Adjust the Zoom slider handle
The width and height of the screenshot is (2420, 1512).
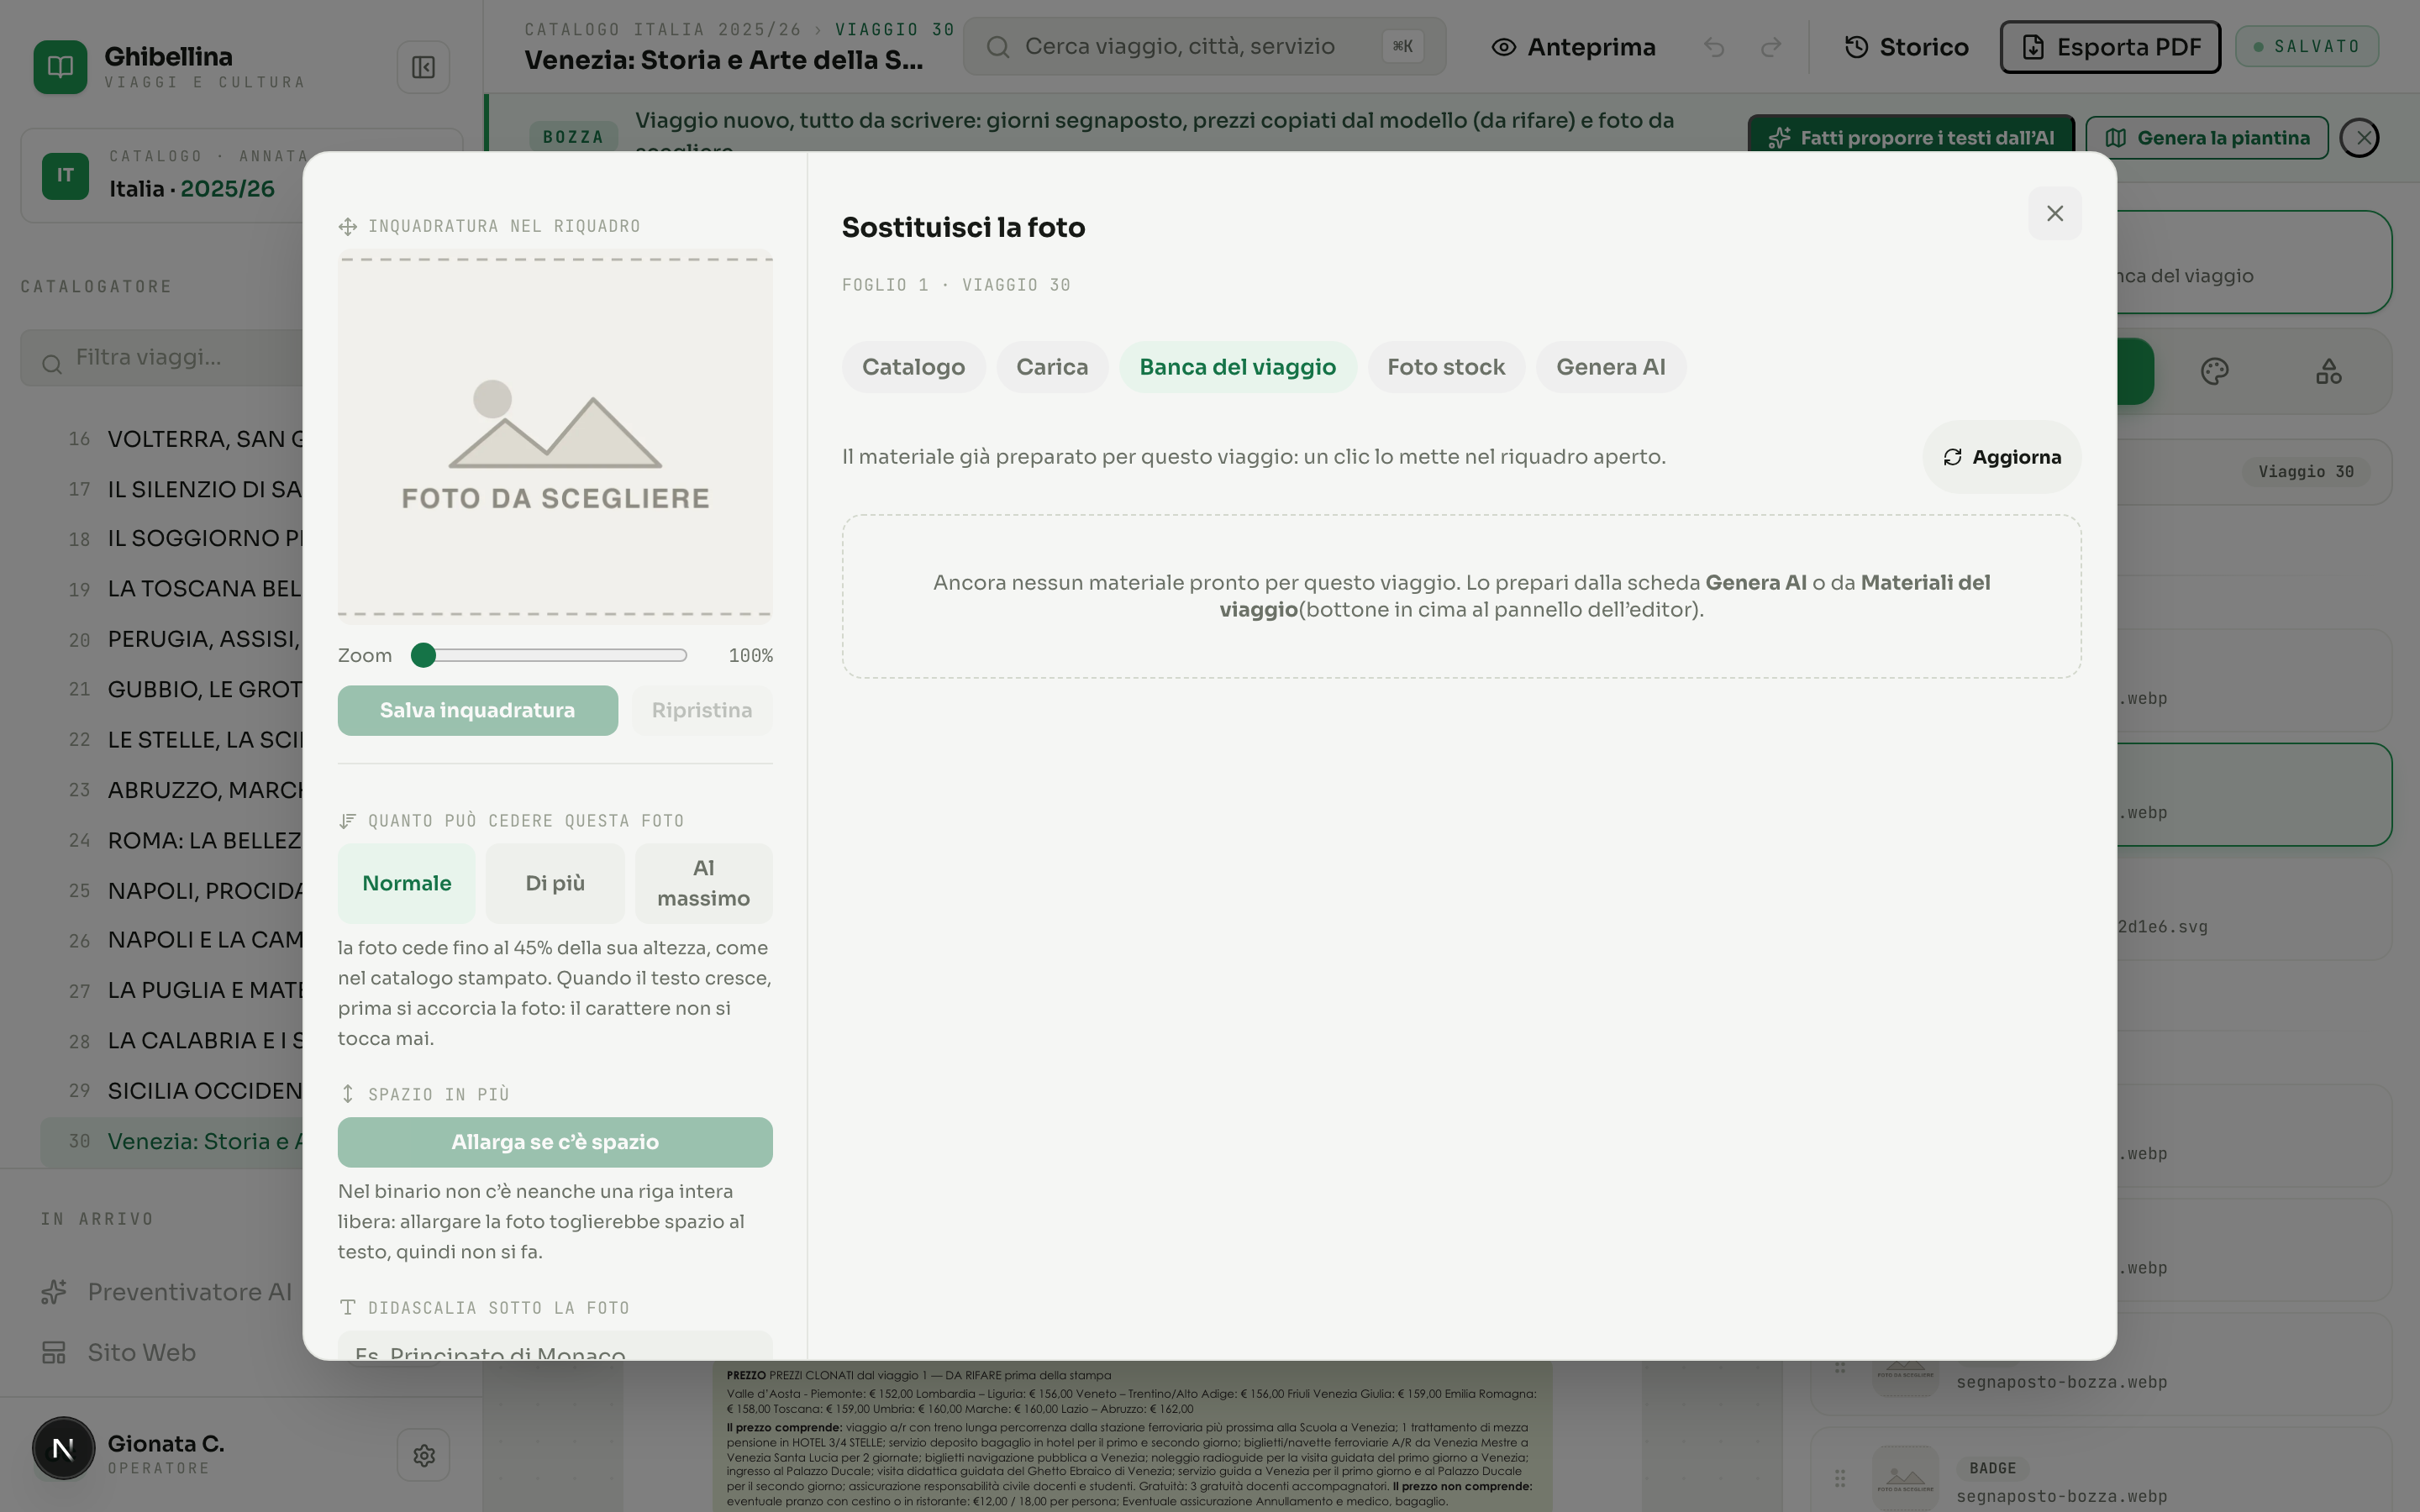point(423,655)
